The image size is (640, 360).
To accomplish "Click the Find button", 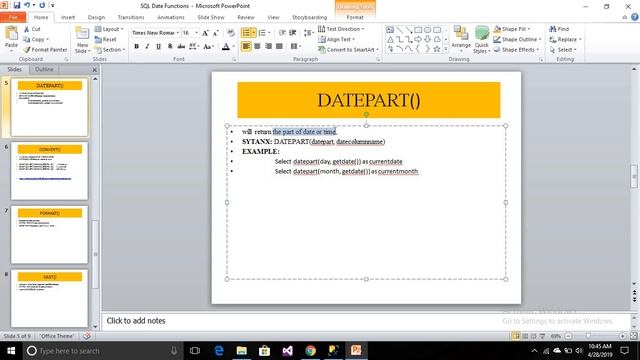I will (x=559, y=29).
